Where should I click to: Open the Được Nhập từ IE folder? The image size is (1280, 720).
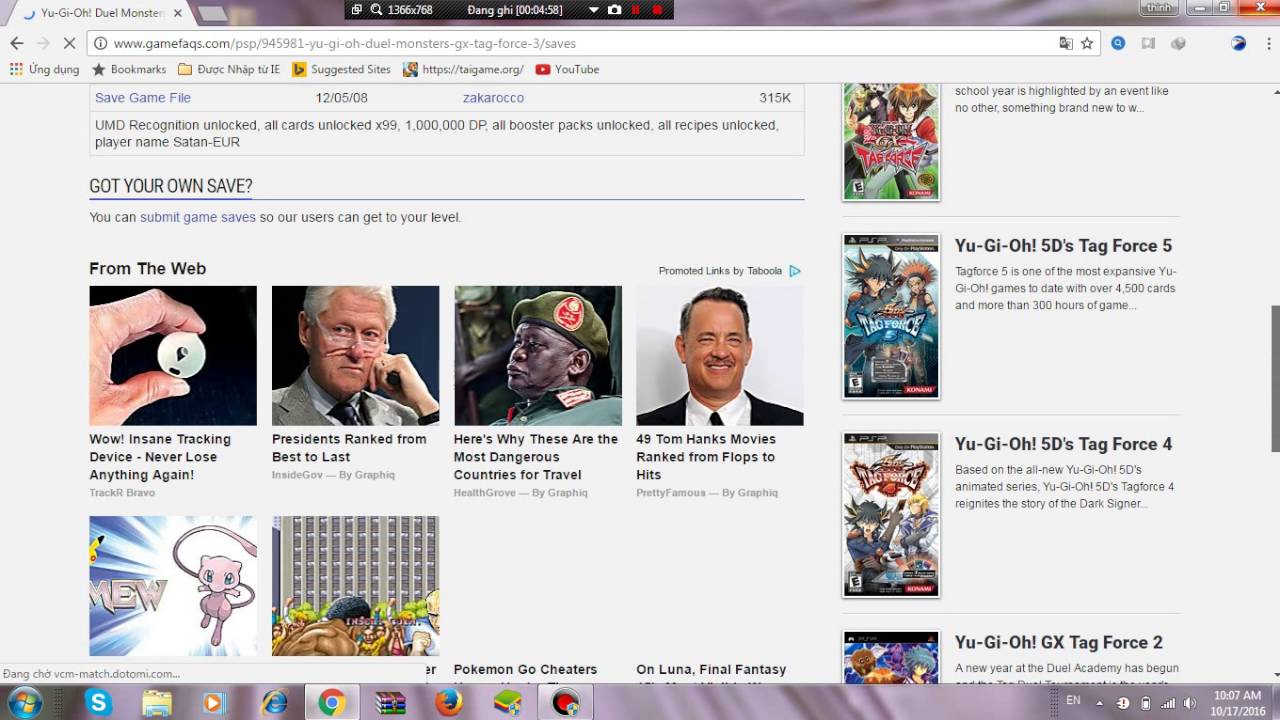[229, 69]
